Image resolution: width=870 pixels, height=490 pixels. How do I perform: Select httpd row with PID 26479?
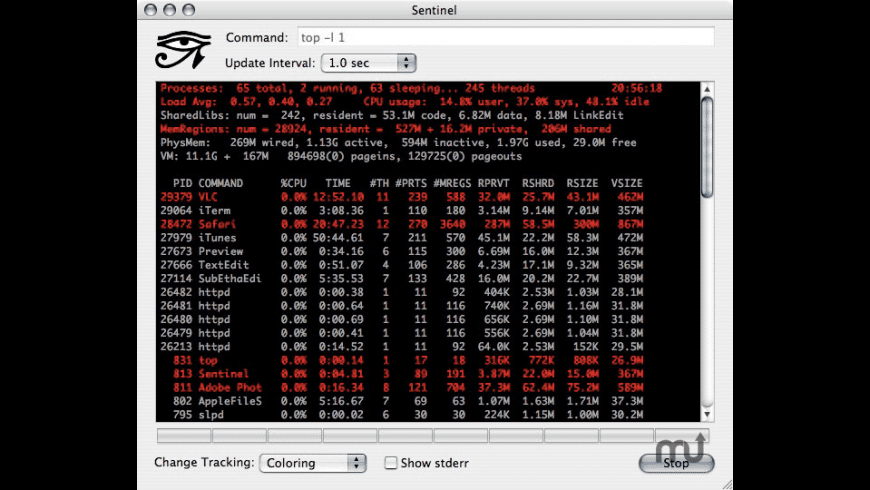(402, 333)
